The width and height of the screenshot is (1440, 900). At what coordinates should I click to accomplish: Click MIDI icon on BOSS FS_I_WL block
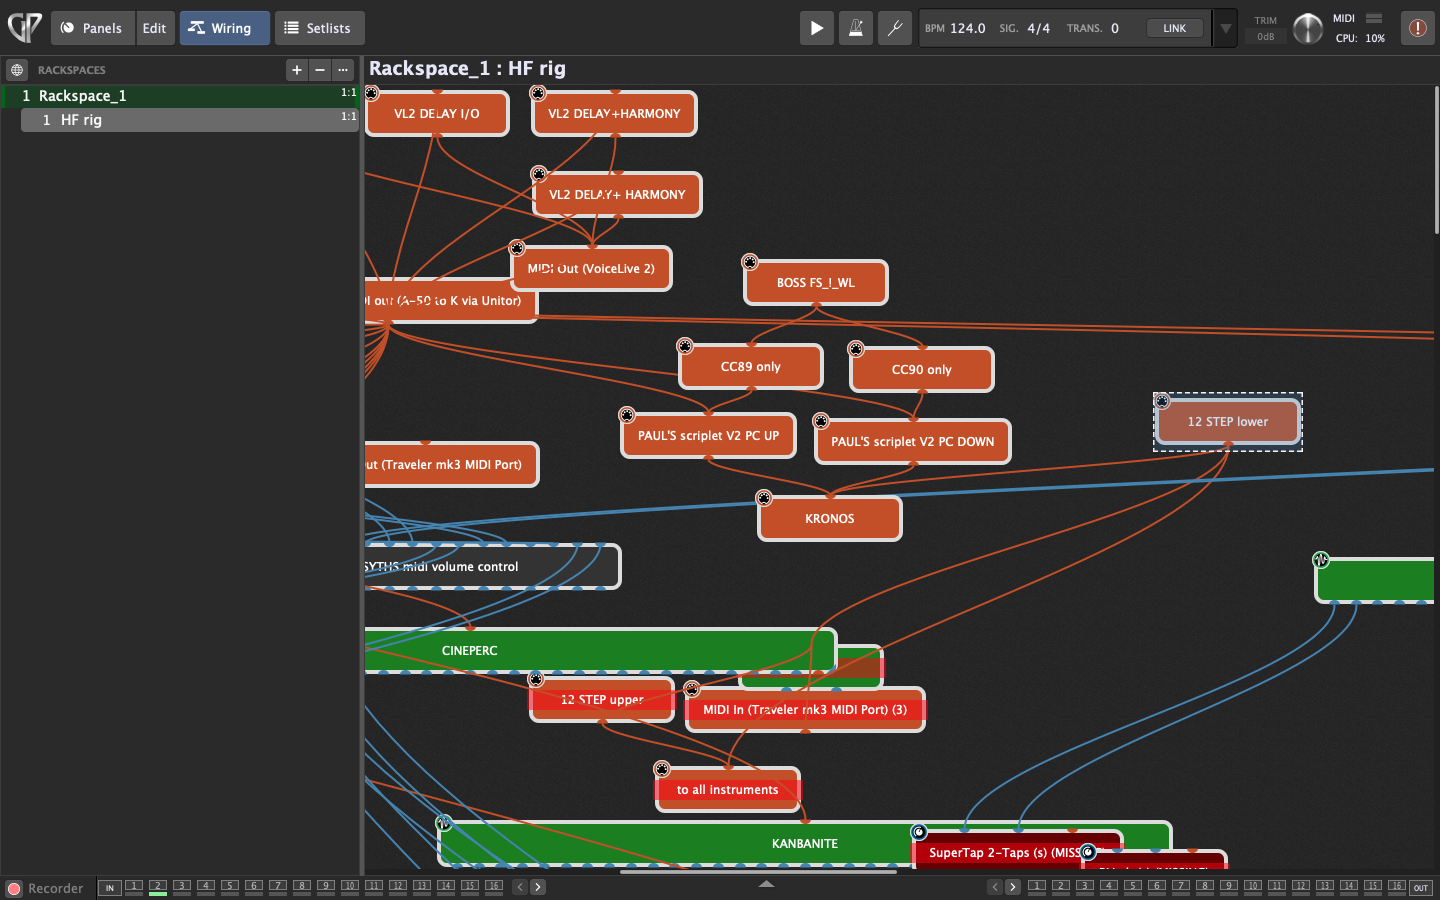(750, 262)
